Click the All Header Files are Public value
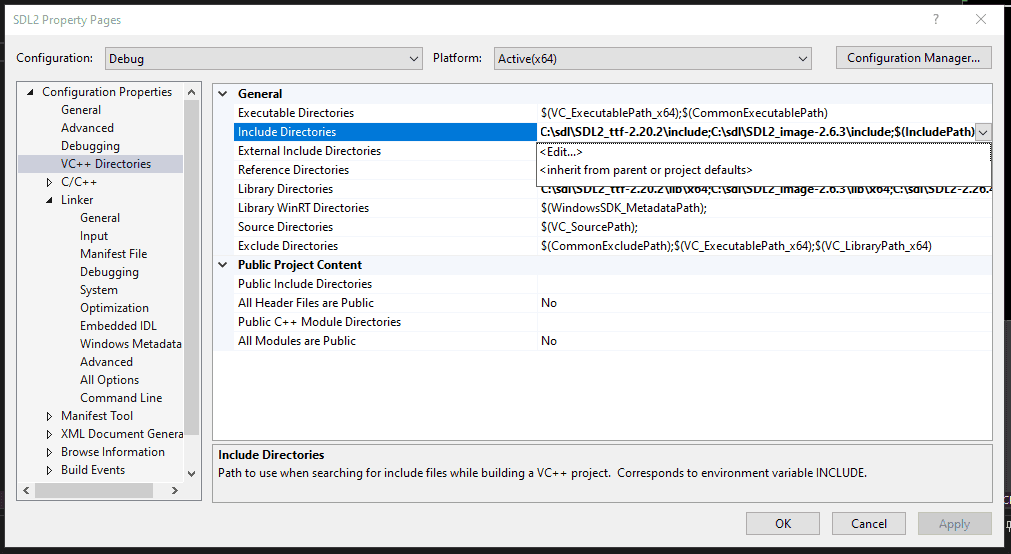The height and width of the screenshot is (554, 1011). 549,303
